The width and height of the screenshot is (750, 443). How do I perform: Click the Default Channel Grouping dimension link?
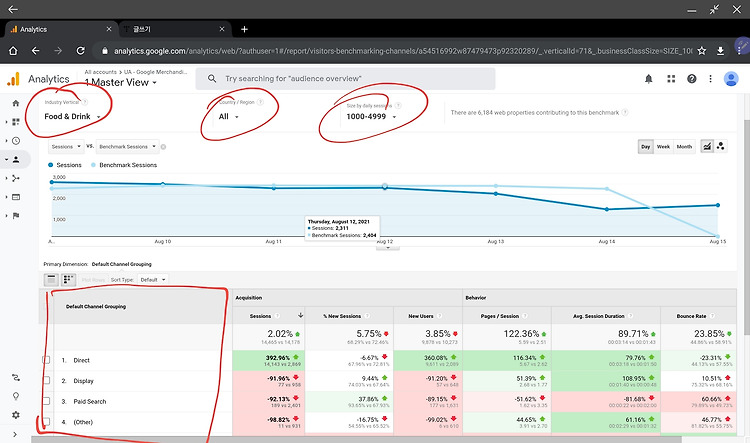coord(121,264)
